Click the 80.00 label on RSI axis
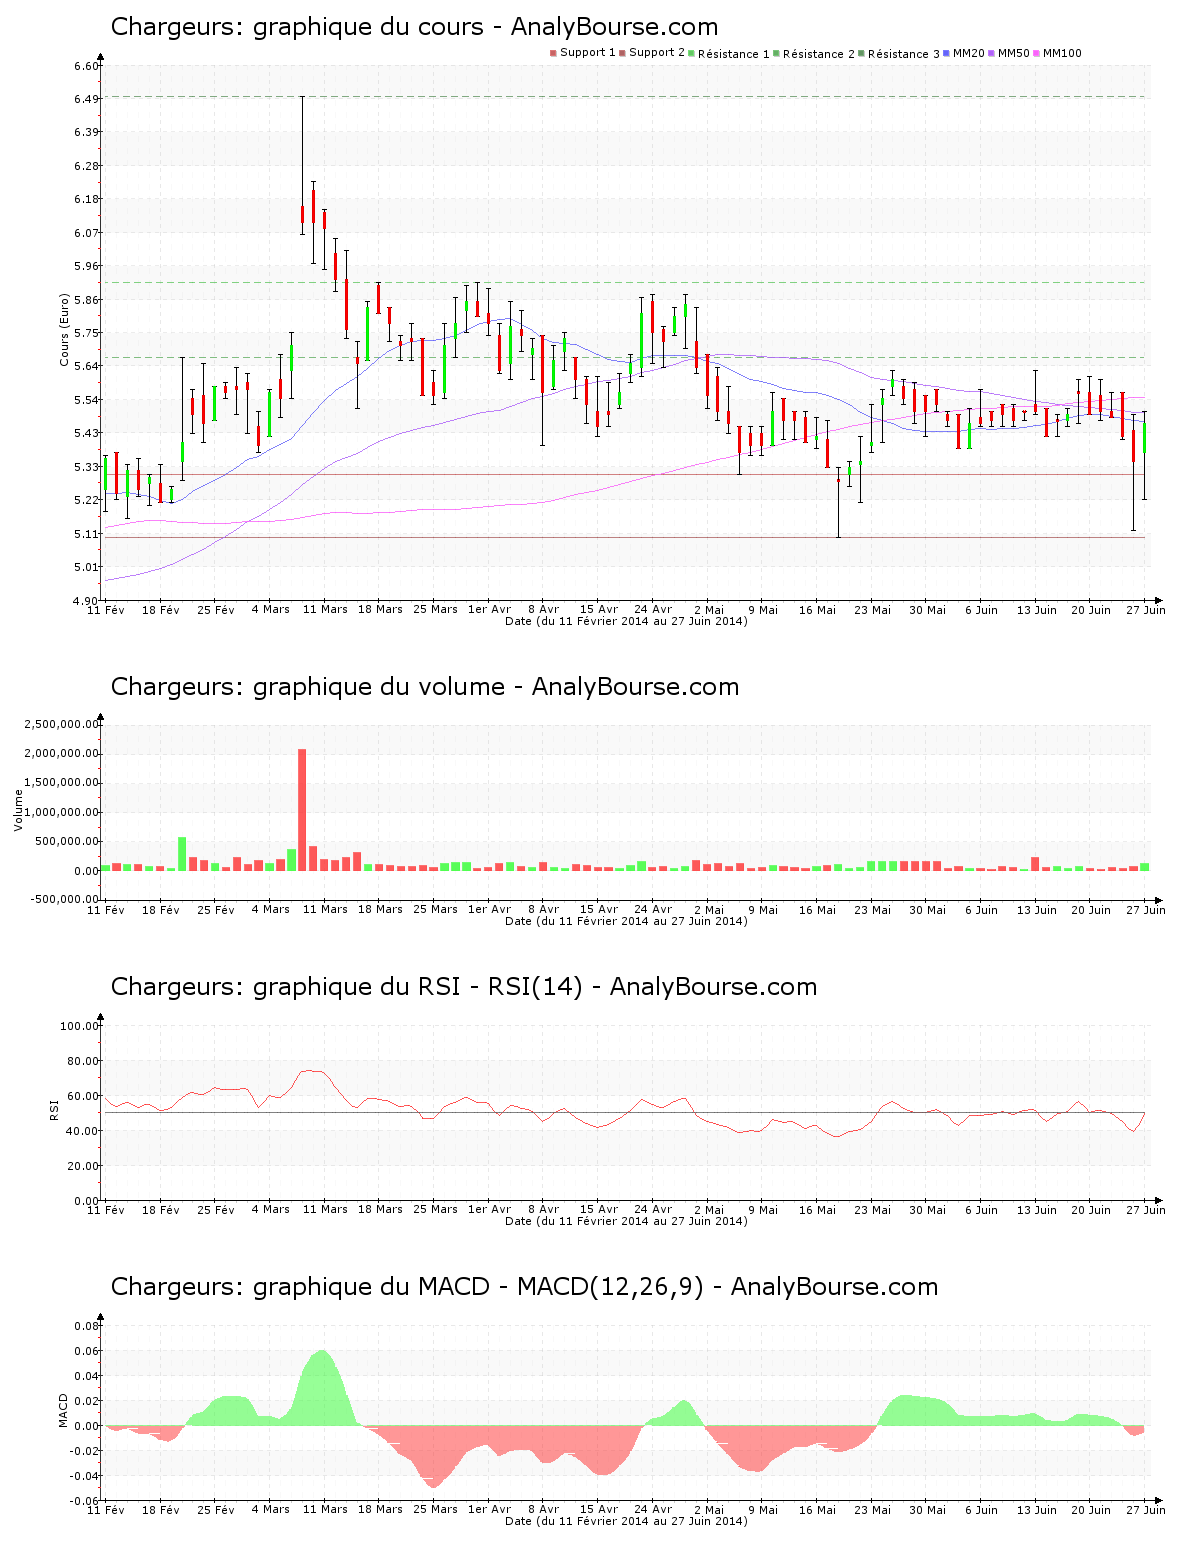 point(79,1061)
